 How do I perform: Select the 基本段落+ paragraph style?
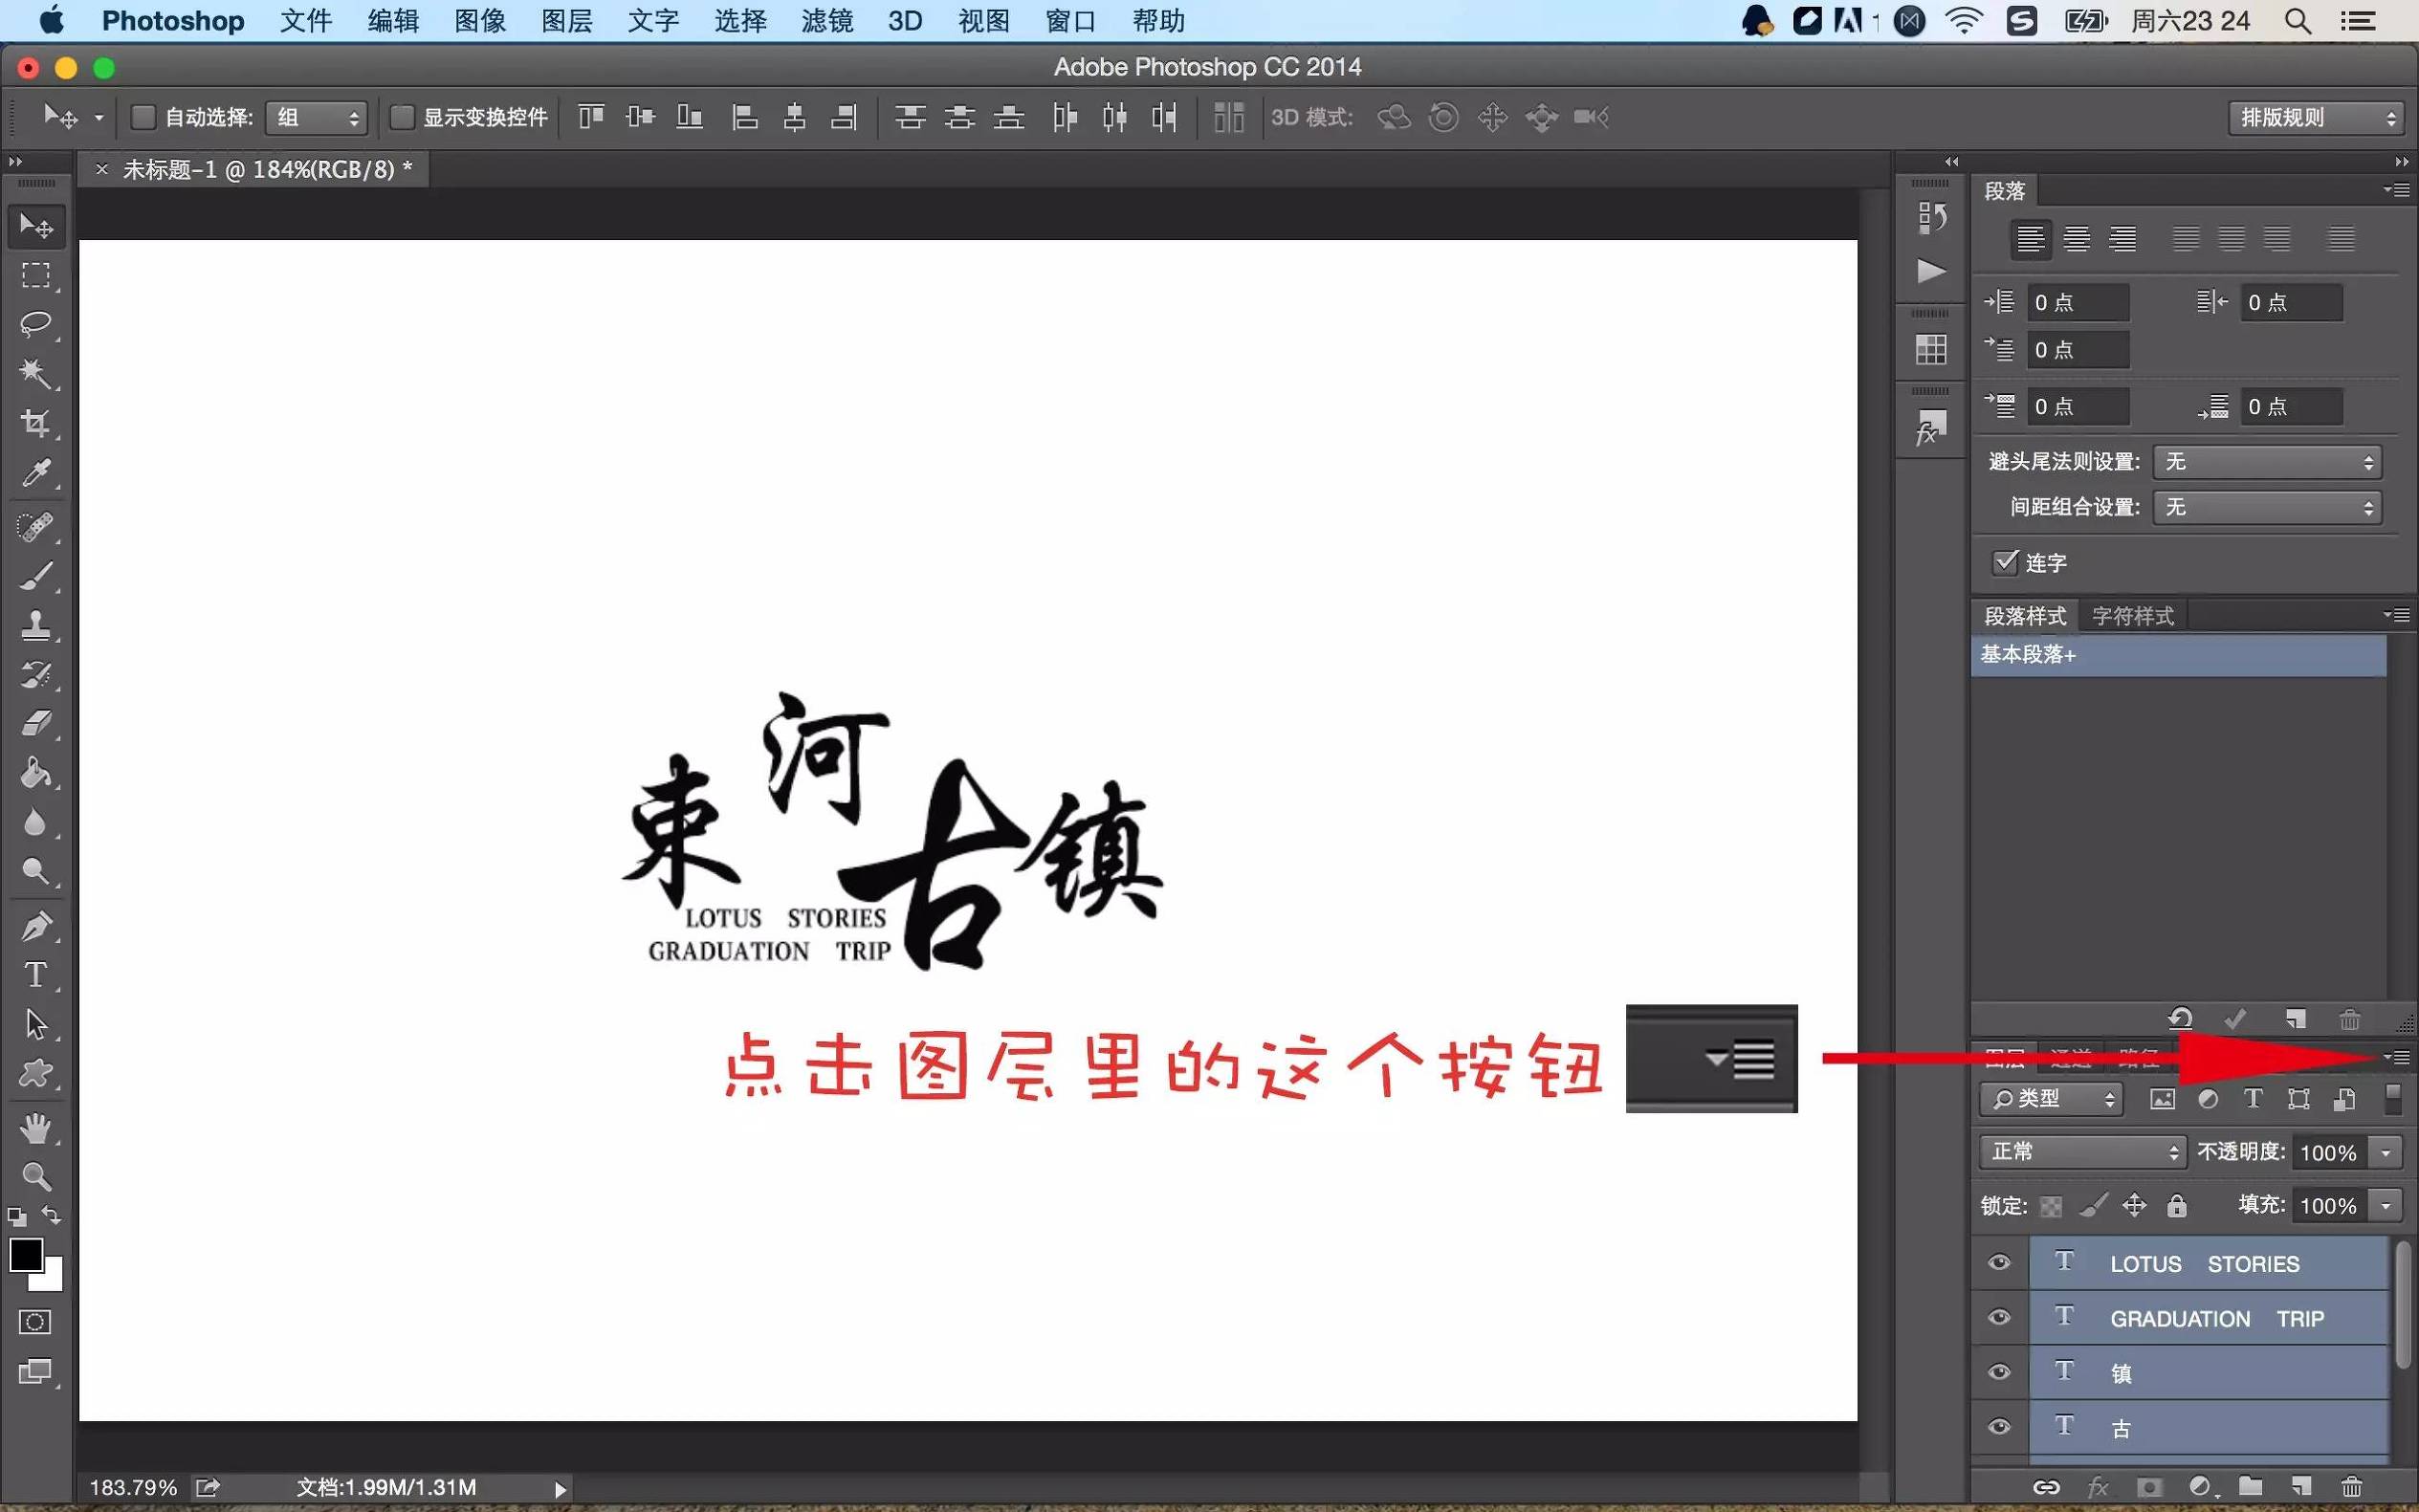pos(2027,655)
